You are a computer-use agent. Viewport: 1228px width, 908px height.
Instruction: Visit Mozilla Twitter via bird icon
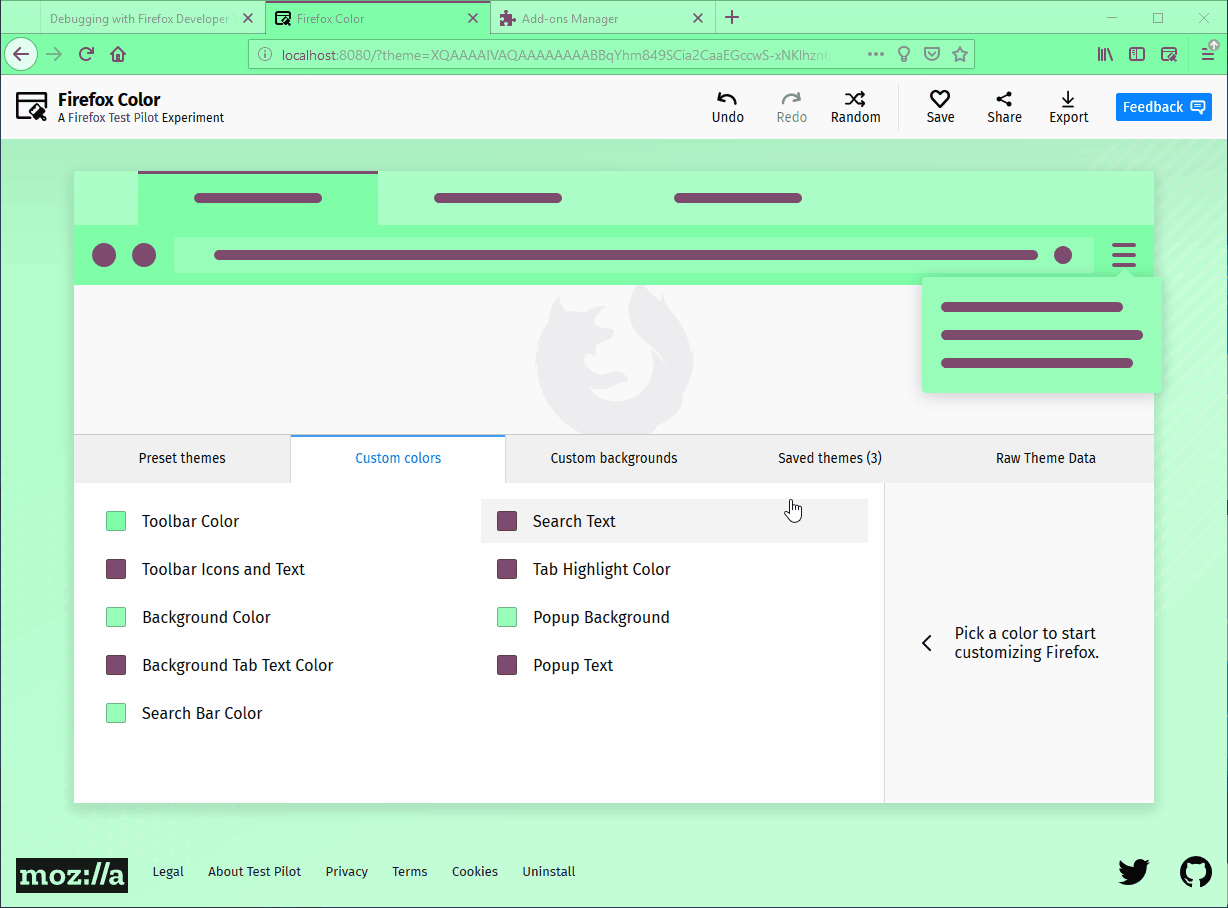click(1133, 872)
